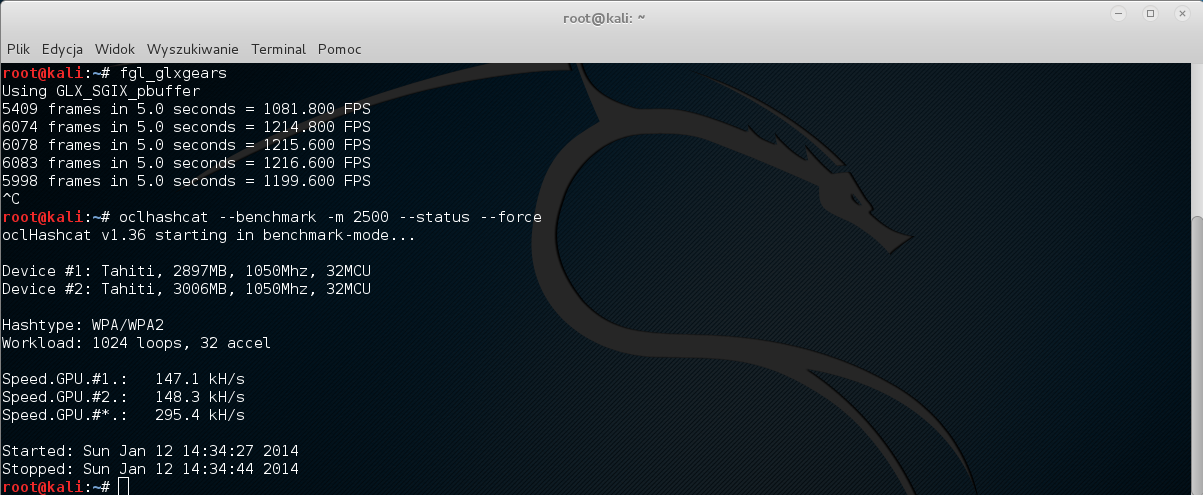Maximize the terminal window
This screenshot has width=1203, height=495.
(x=1151, y=14)
